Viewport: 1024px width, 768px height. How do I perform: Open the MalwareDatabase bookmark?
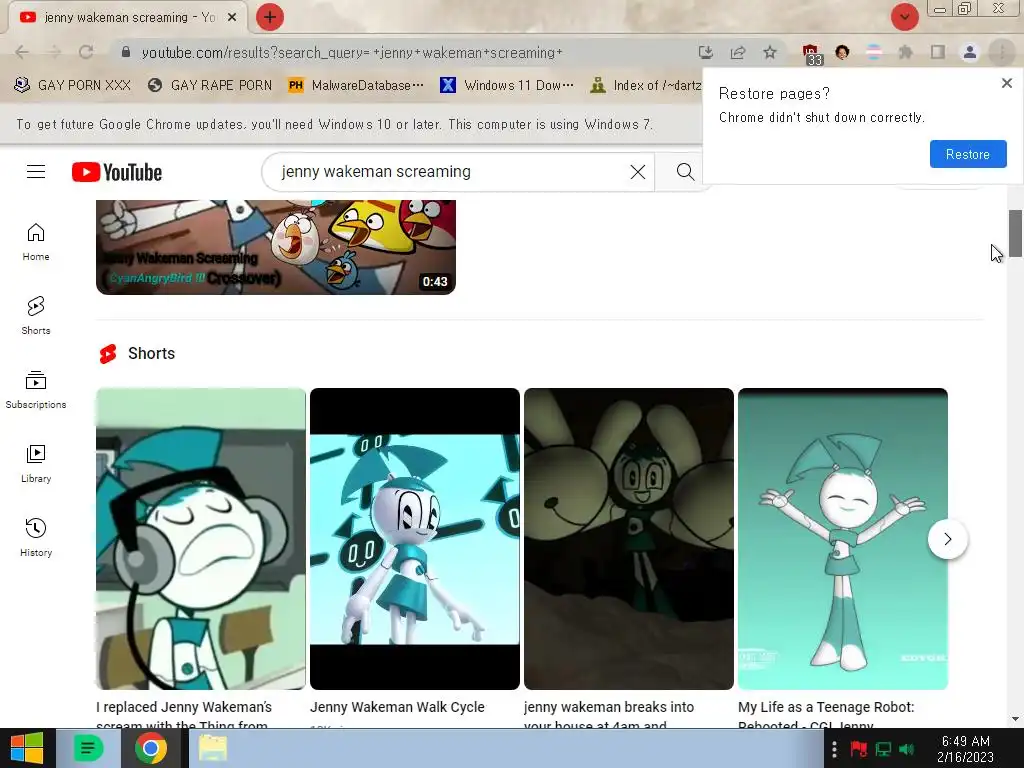tap(357, 85)
